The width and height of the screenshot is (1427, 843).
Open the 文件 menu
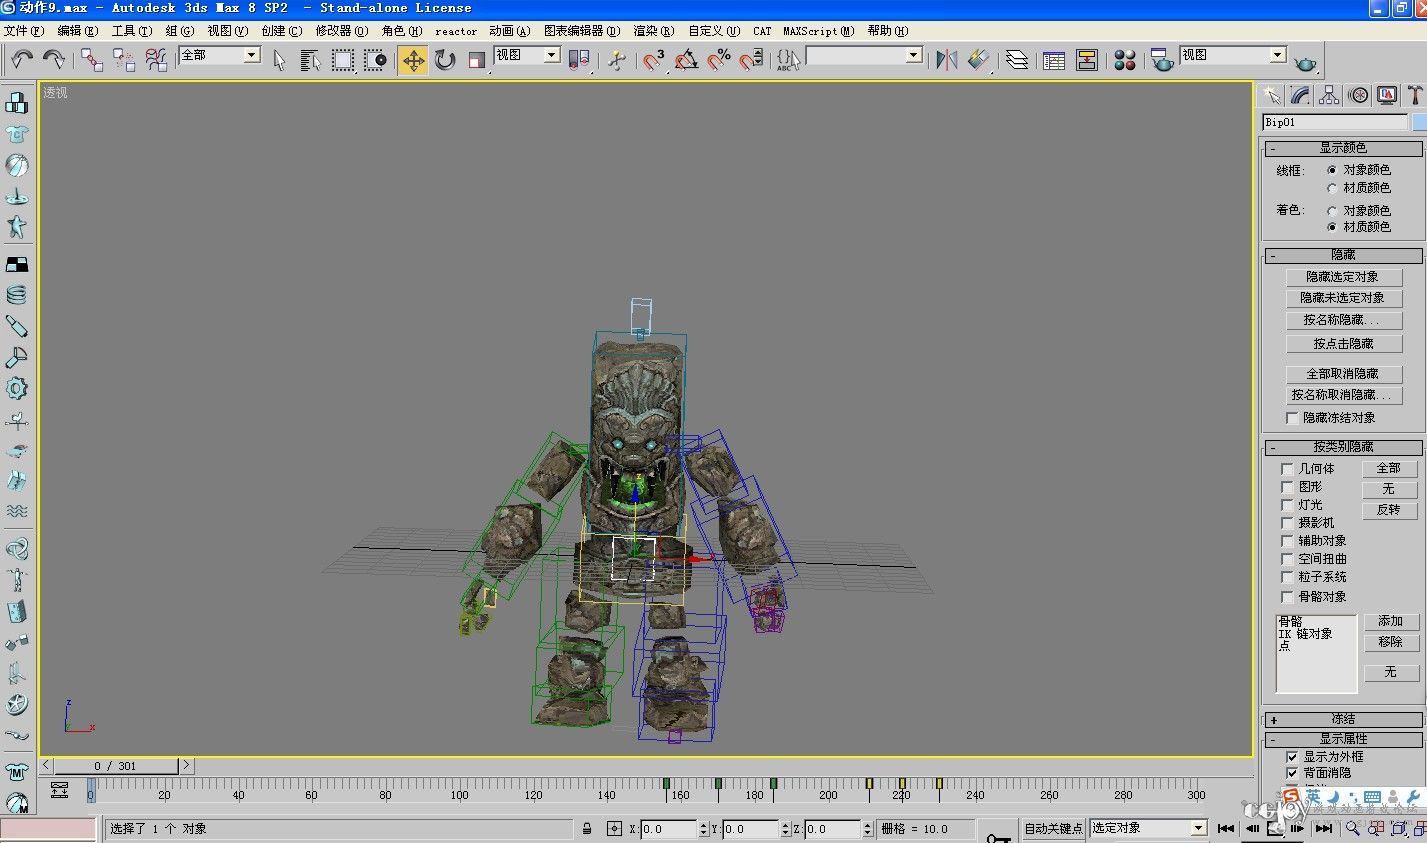(x=22, y=31)
